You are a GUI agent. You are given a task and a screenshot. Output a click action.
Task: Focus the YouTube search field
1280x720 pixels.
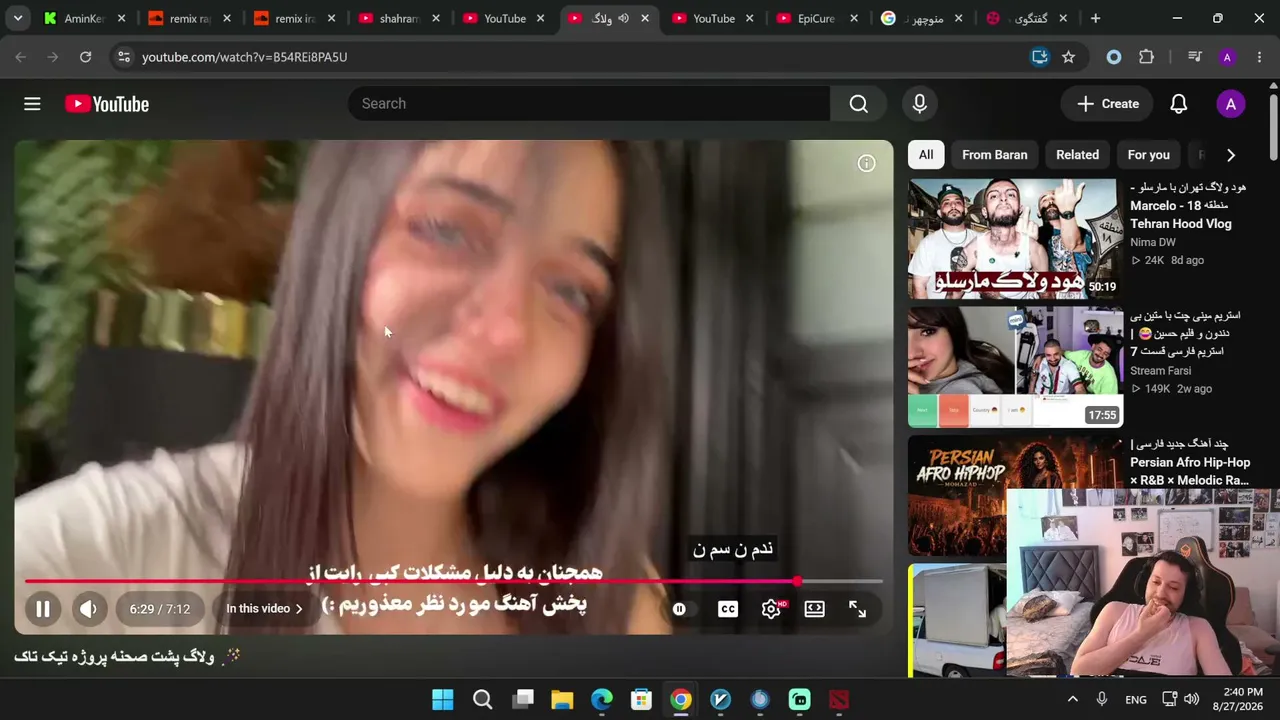[x=589, y=104]
